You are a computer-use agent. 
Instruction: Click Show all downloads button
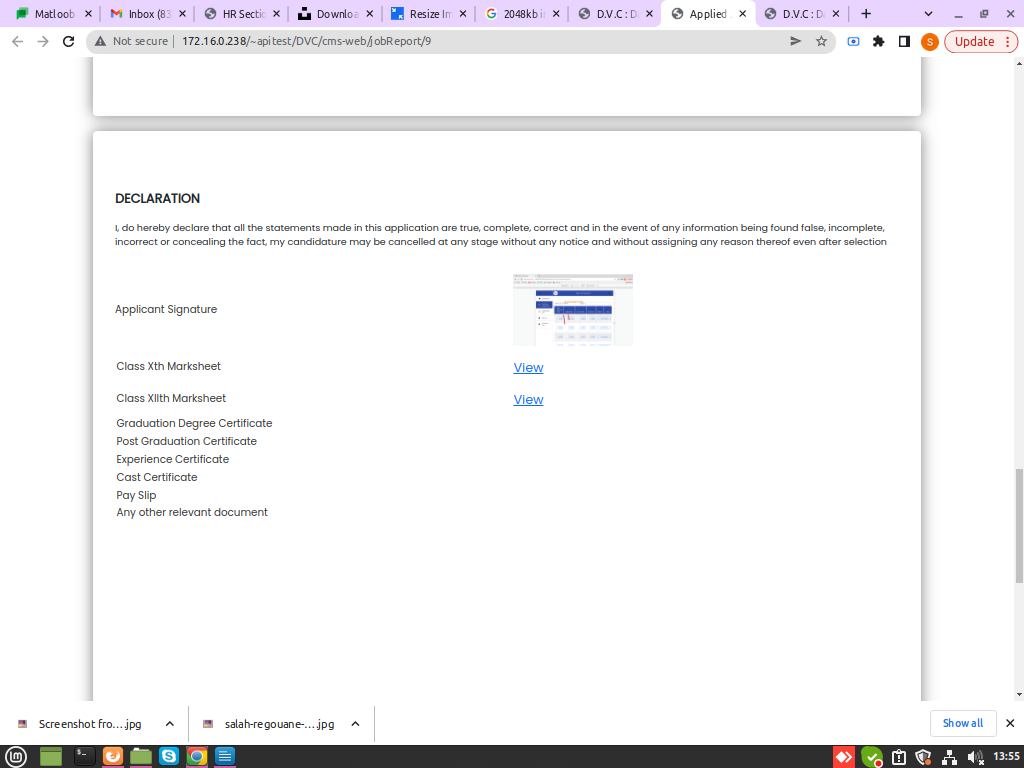pyautogui.click(x=962, y=723)
